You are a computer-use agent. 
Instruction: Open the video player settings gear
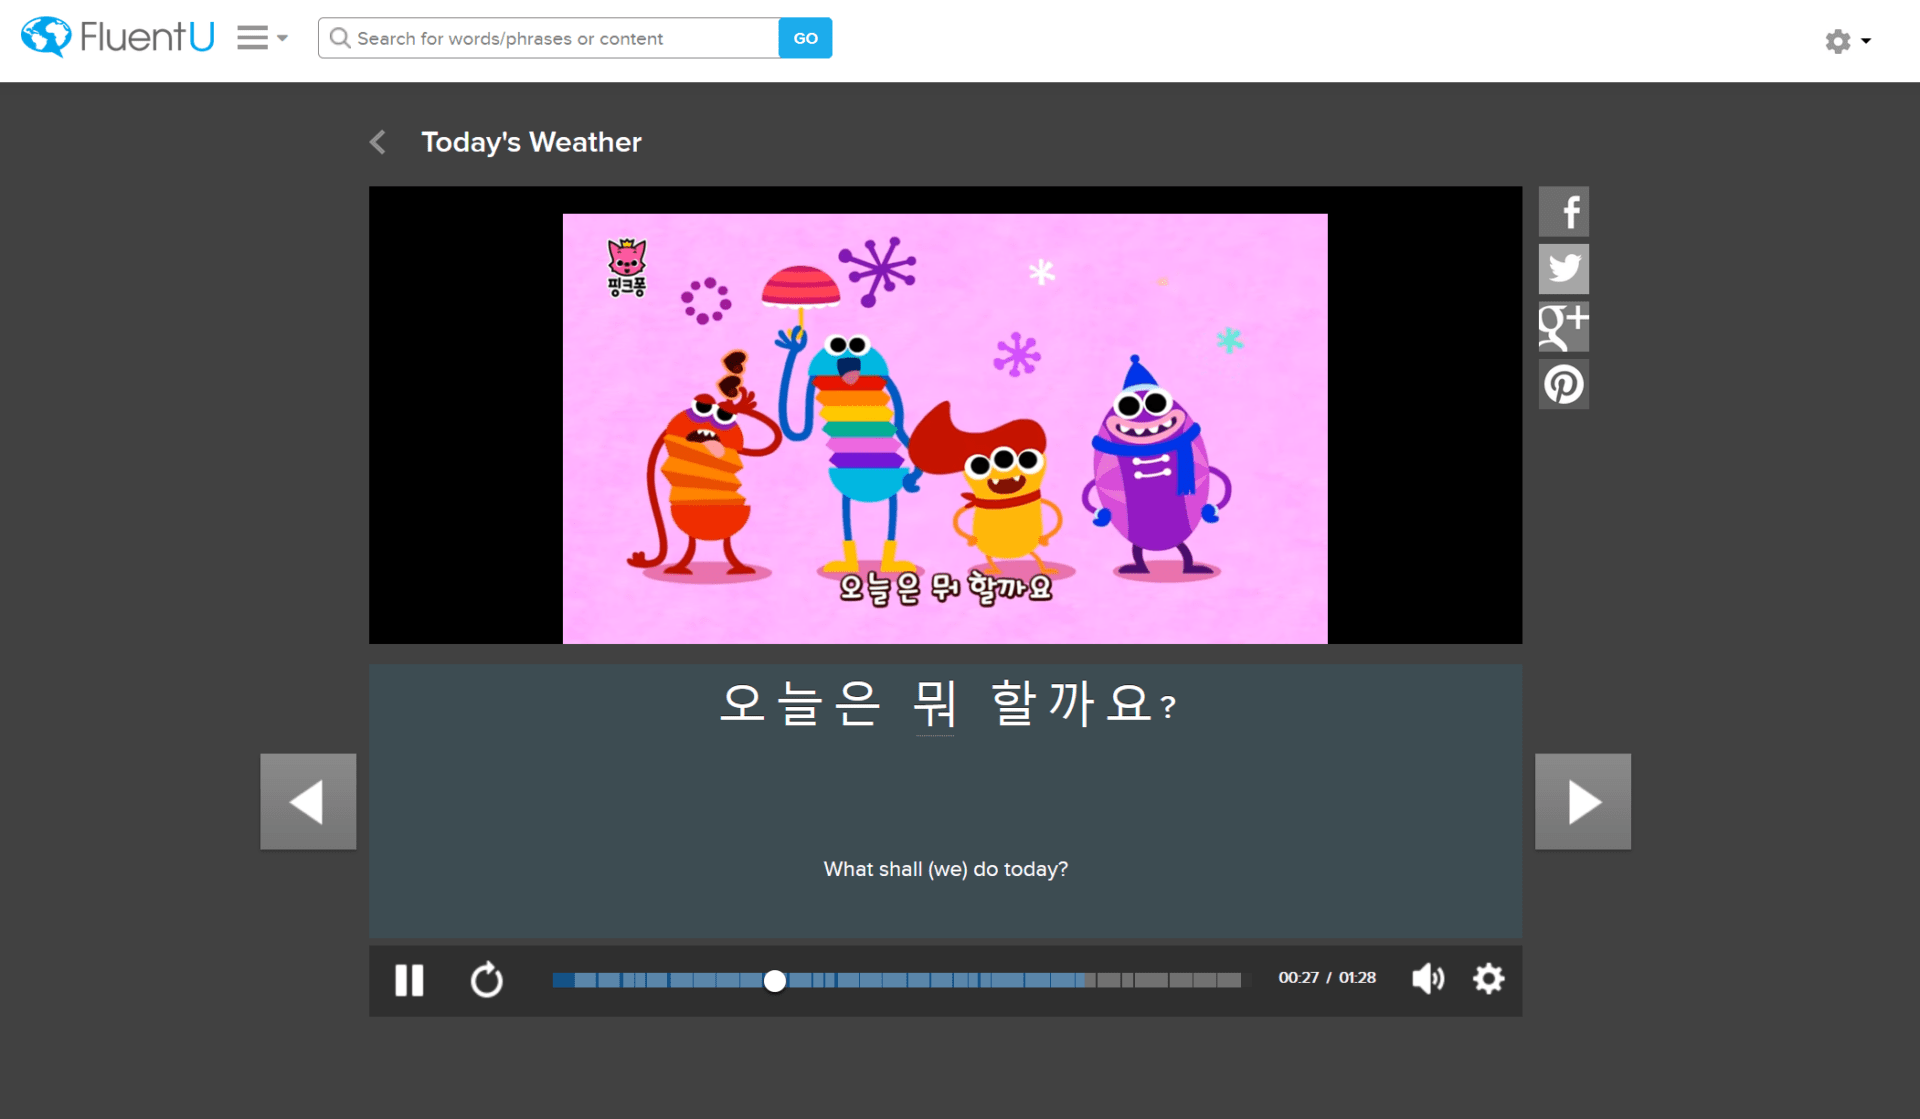pos(1487,980)
